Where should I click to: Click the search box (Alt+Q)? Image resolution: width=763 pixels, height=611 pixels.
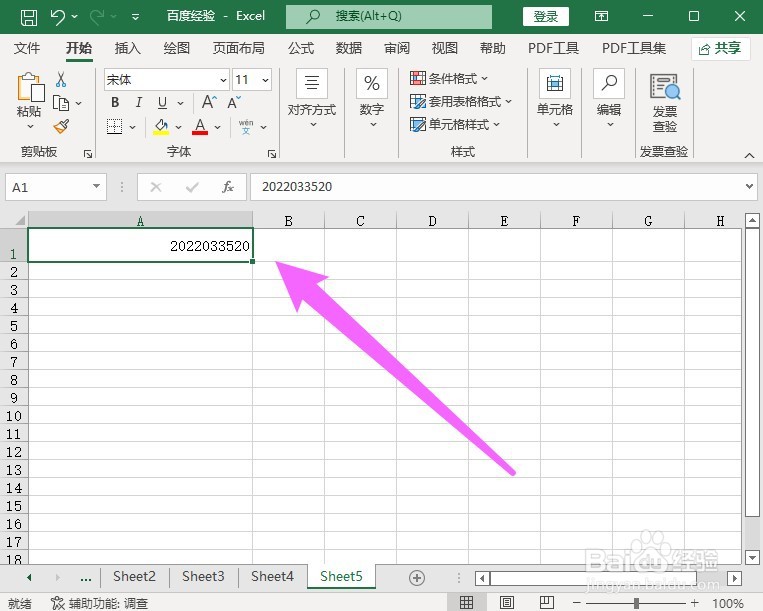[389, 17]
